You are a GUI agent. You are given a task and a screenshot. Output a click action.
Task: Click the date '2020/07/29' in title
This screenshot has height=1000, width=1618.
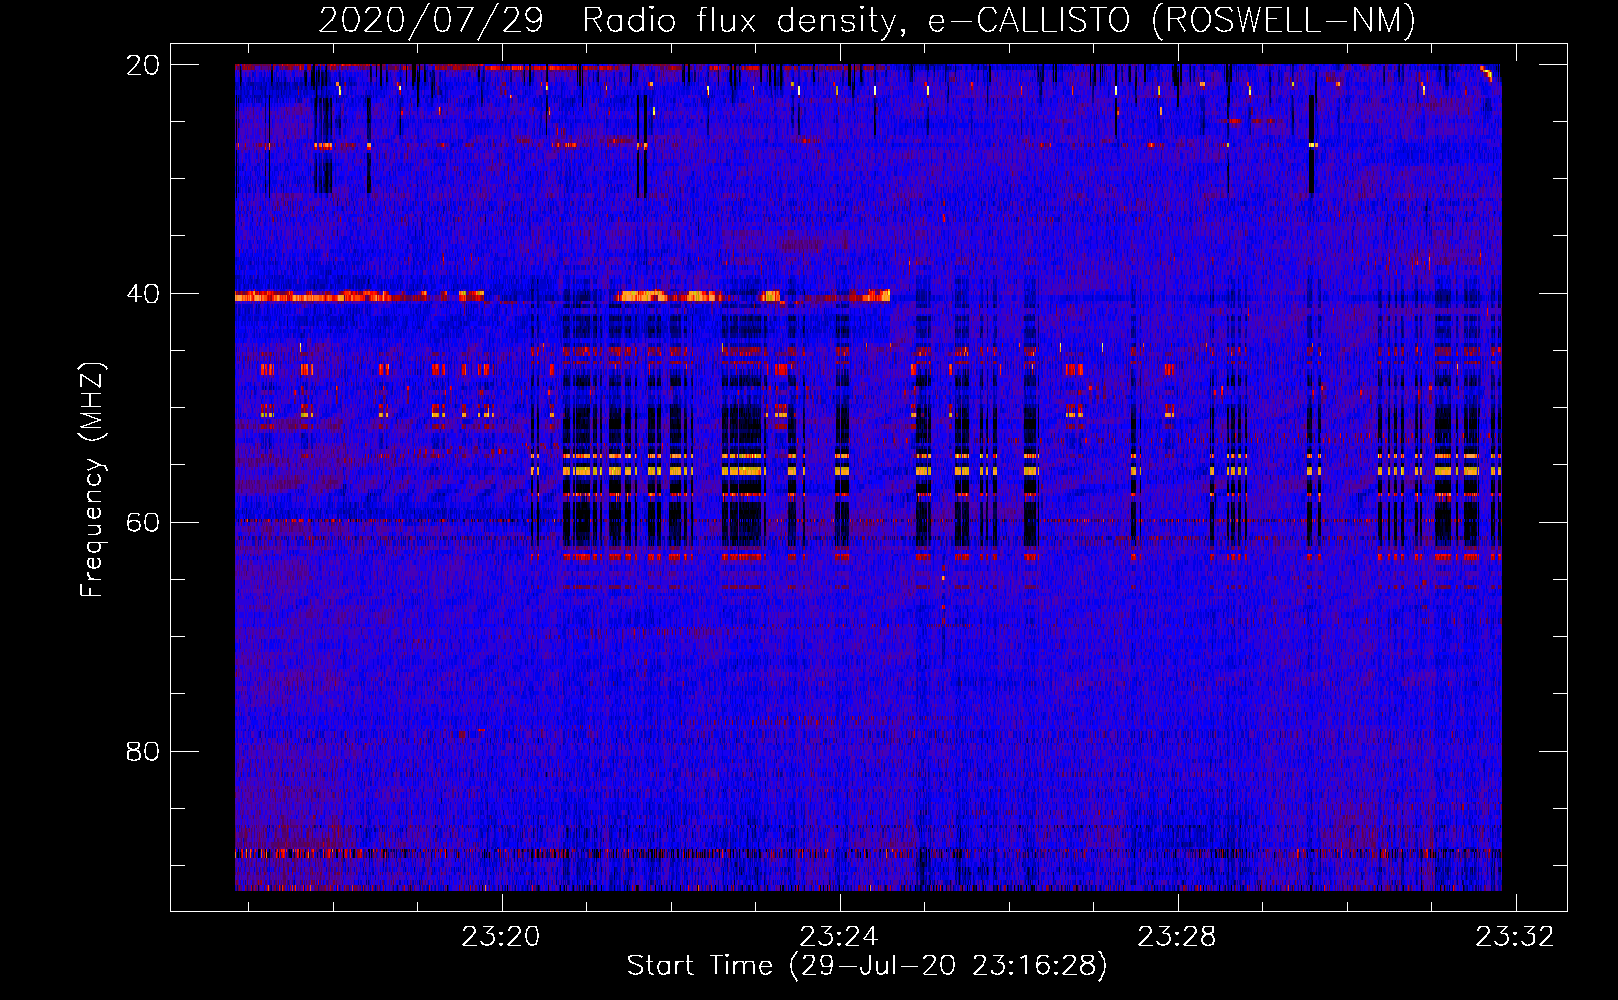(431, 21)
